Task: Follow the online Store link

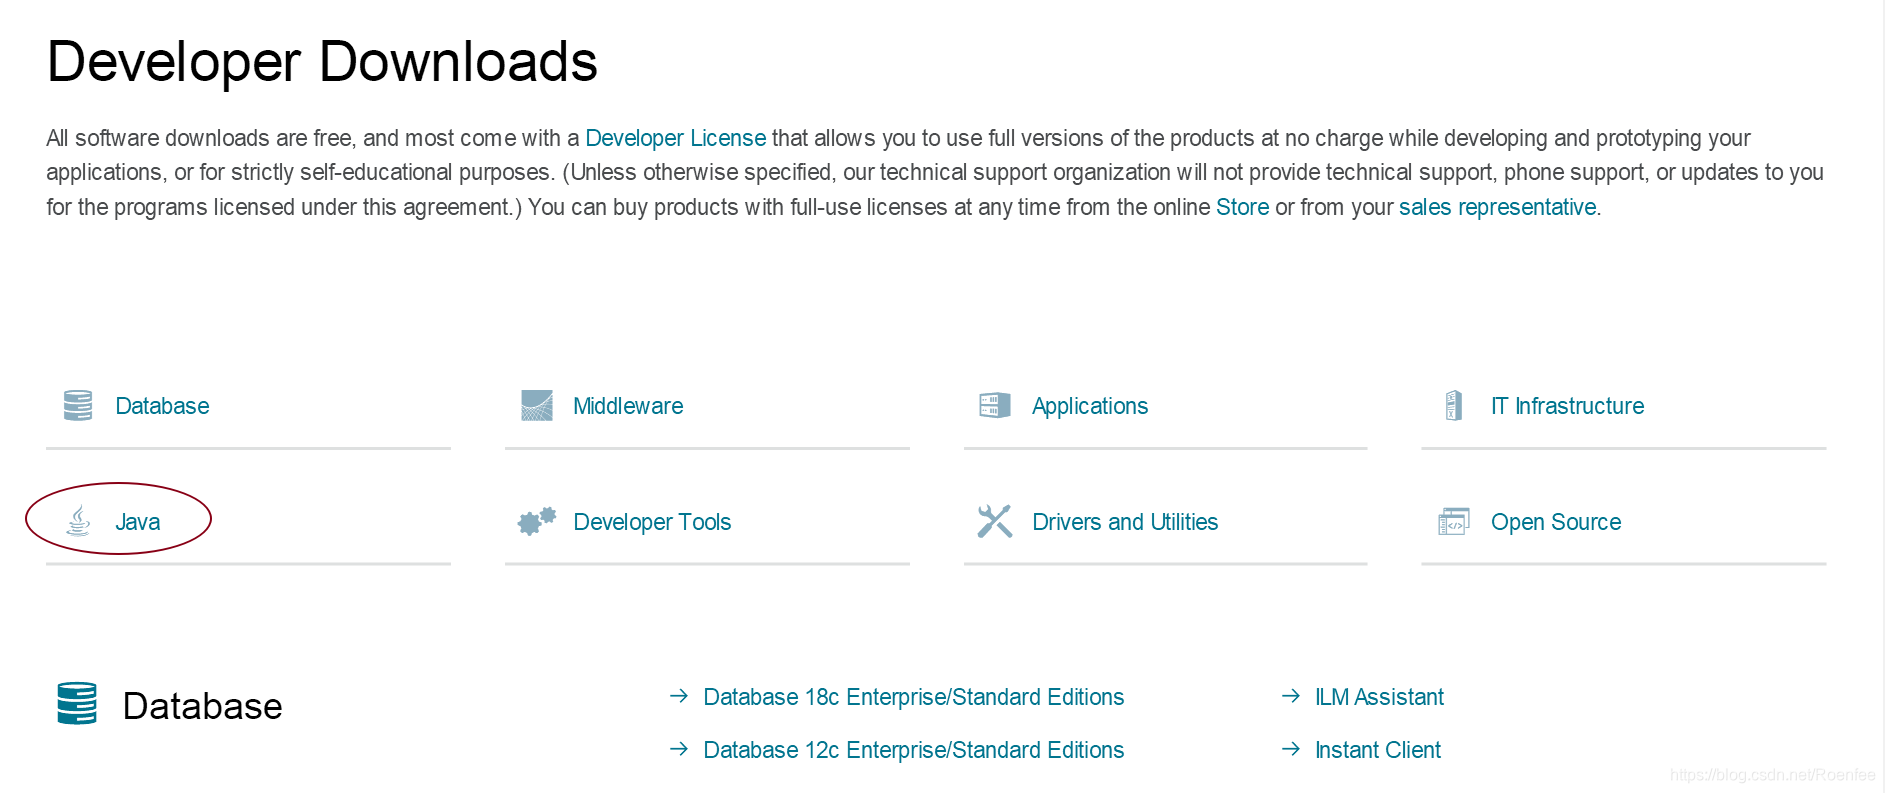Action: pyautogui.click(x=1242, y=207)
